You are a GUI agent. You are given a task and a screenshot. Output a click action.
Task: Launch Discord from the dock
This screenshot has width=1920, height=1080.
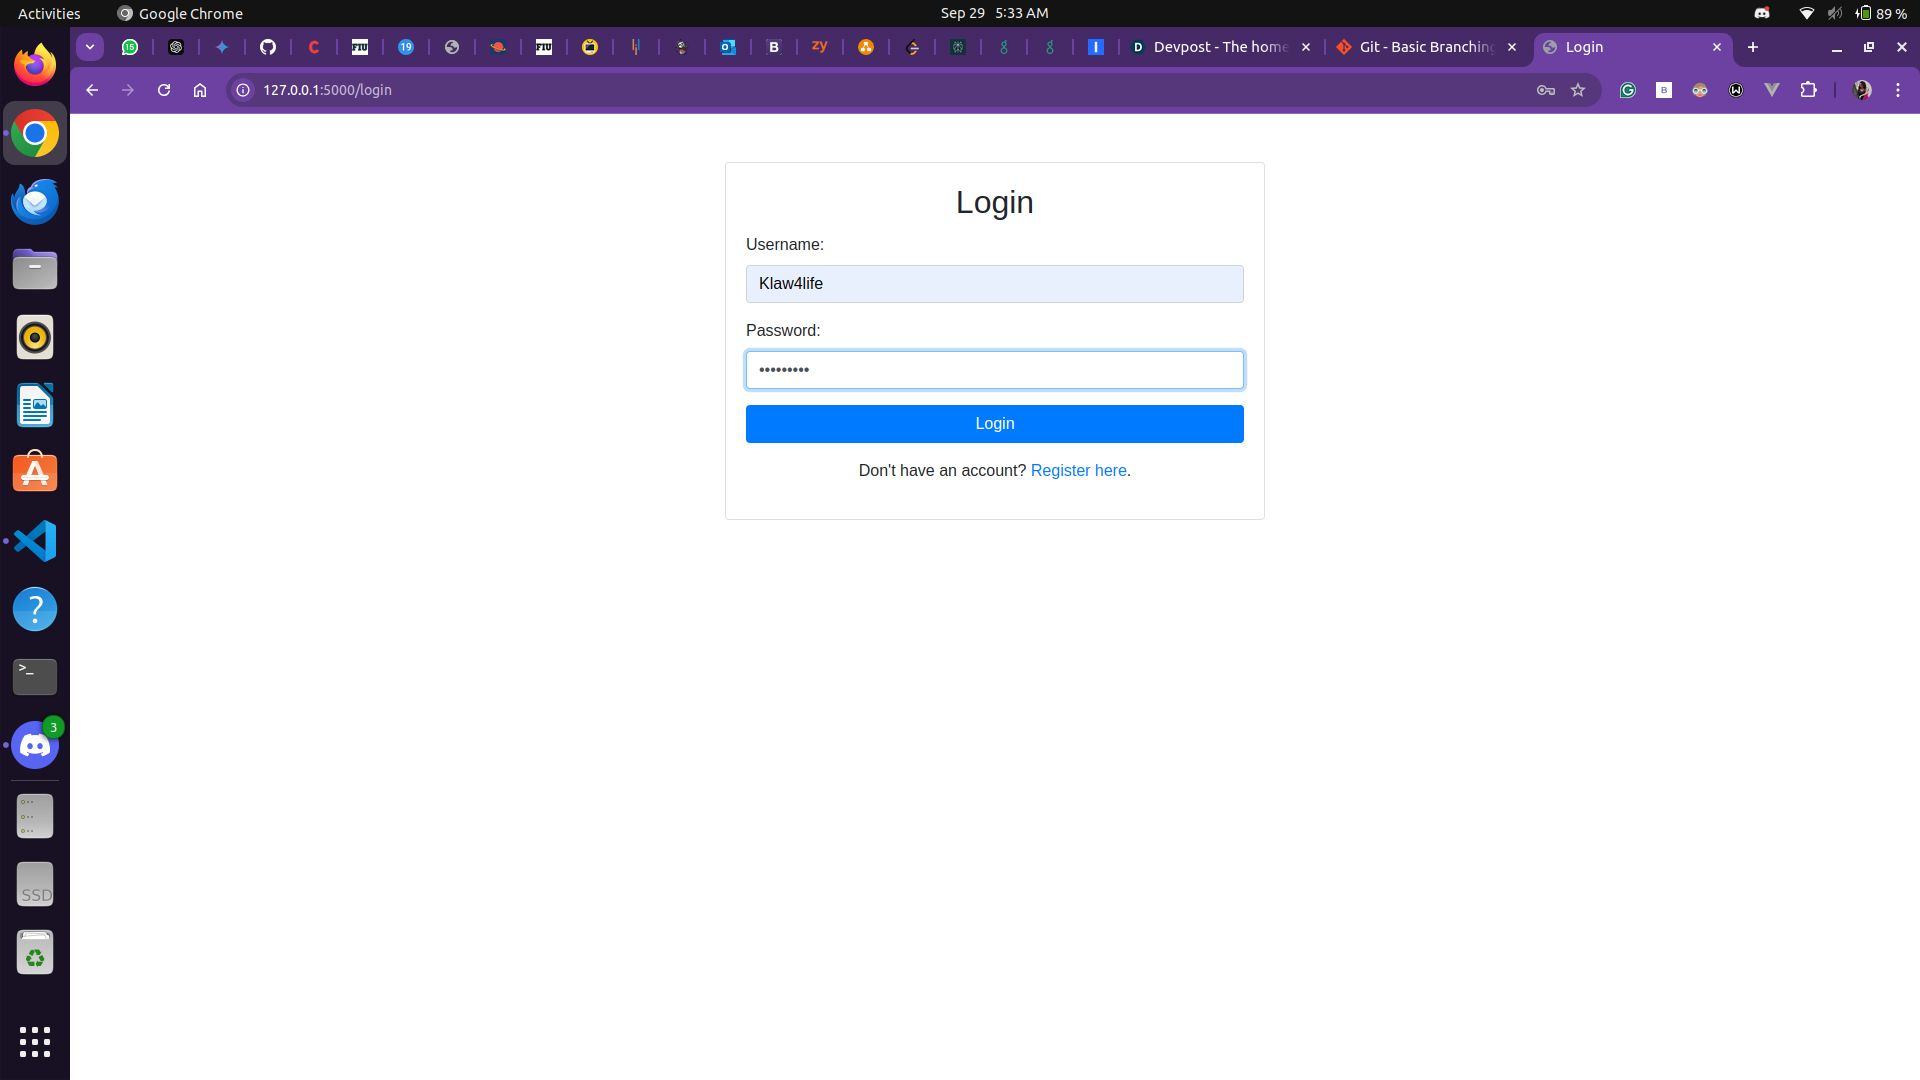tap(35, 746)
